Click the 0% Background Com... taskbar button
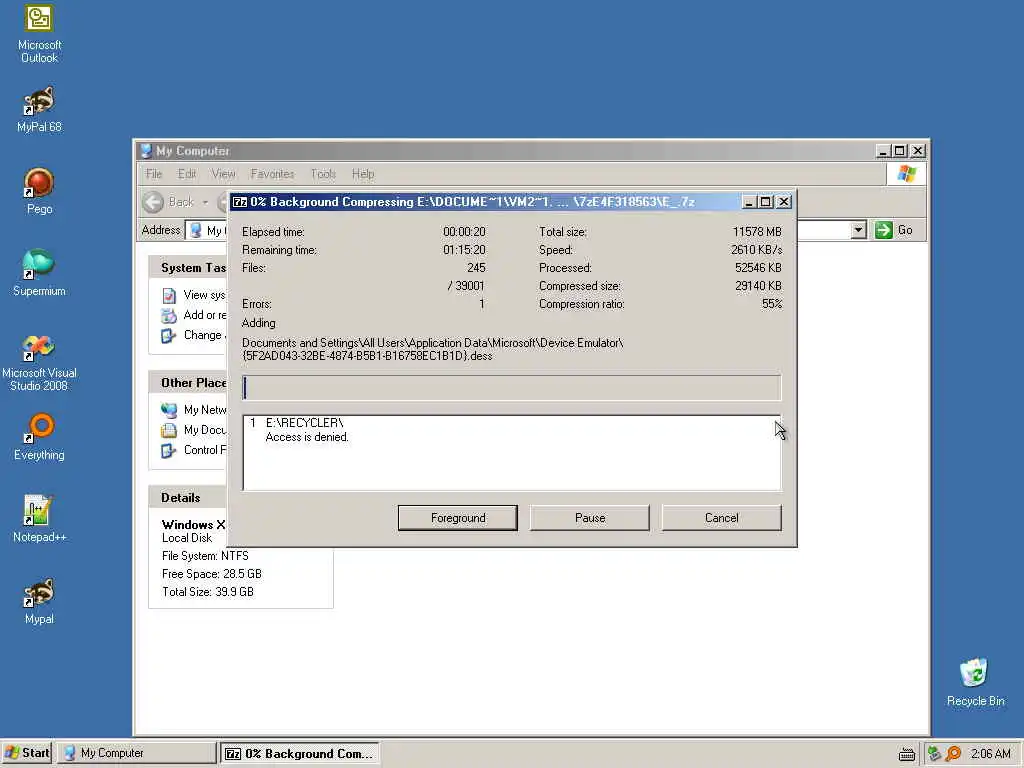This screenshot has height=768, width=1024. coord(300,754)
